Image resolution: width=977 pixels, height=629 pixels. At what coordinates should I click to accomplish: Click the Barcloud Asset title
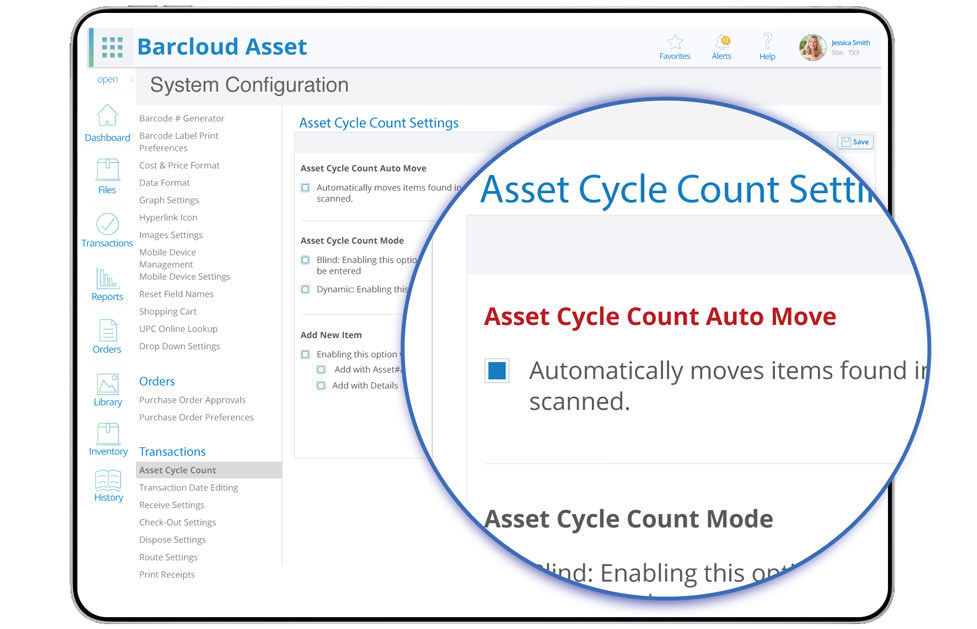222,47
